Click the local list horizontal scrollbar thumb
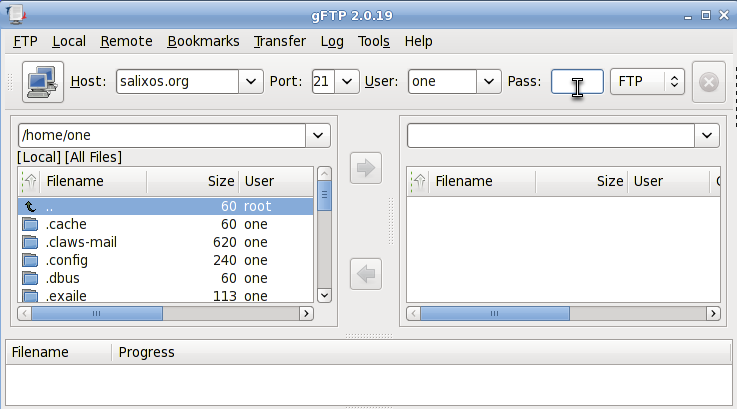The width and height of the screenshot is (737, 409). click(x=97, y=314)
